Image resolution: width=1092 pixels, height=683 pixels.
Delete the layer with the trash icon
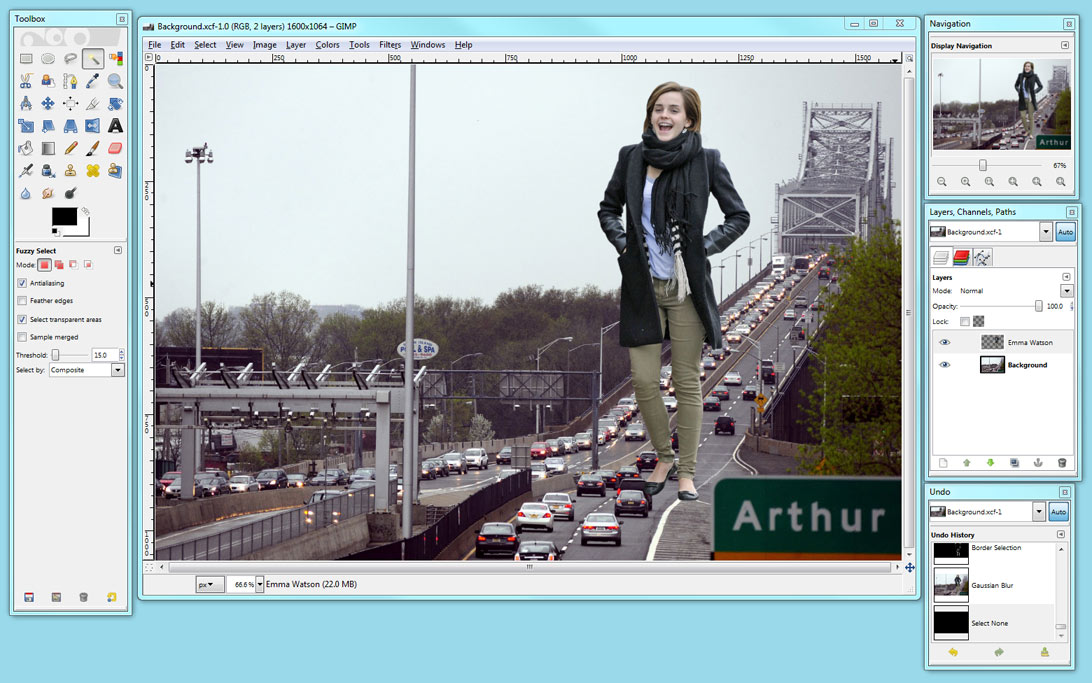(1062, 462)
